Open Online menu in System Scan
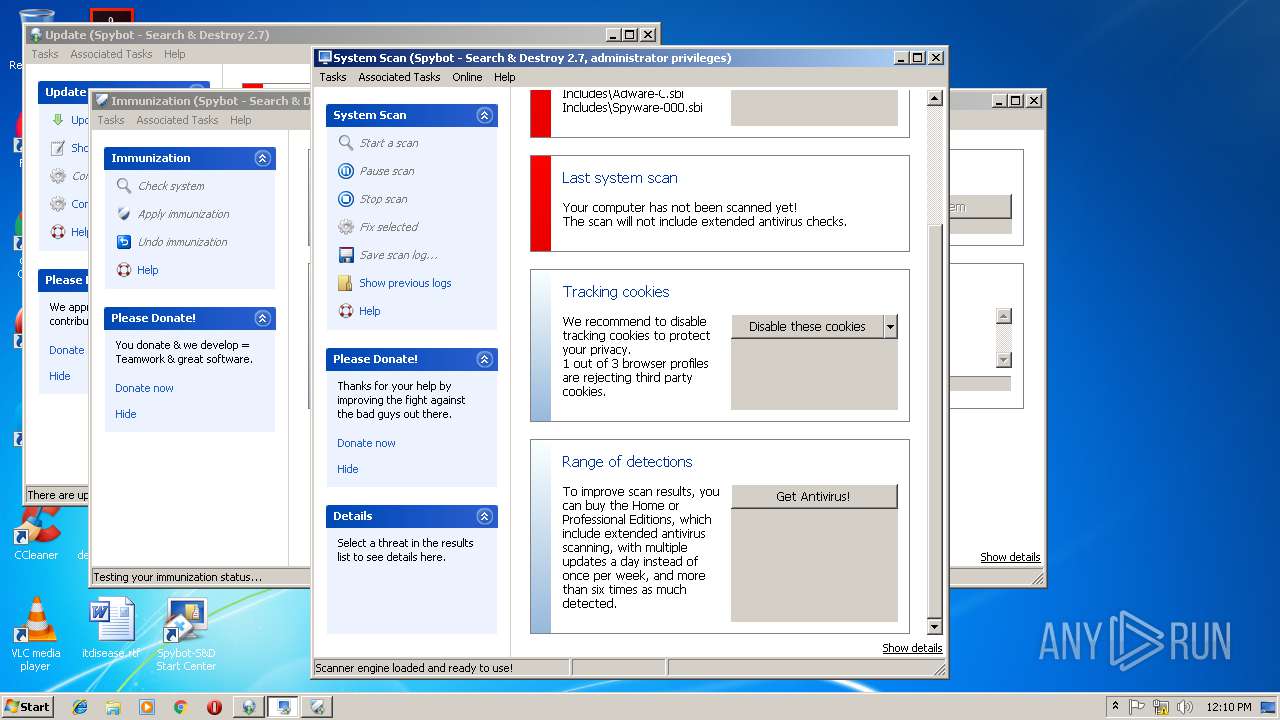This screenshot has width=1280, height=720. (x=467, y=77)
